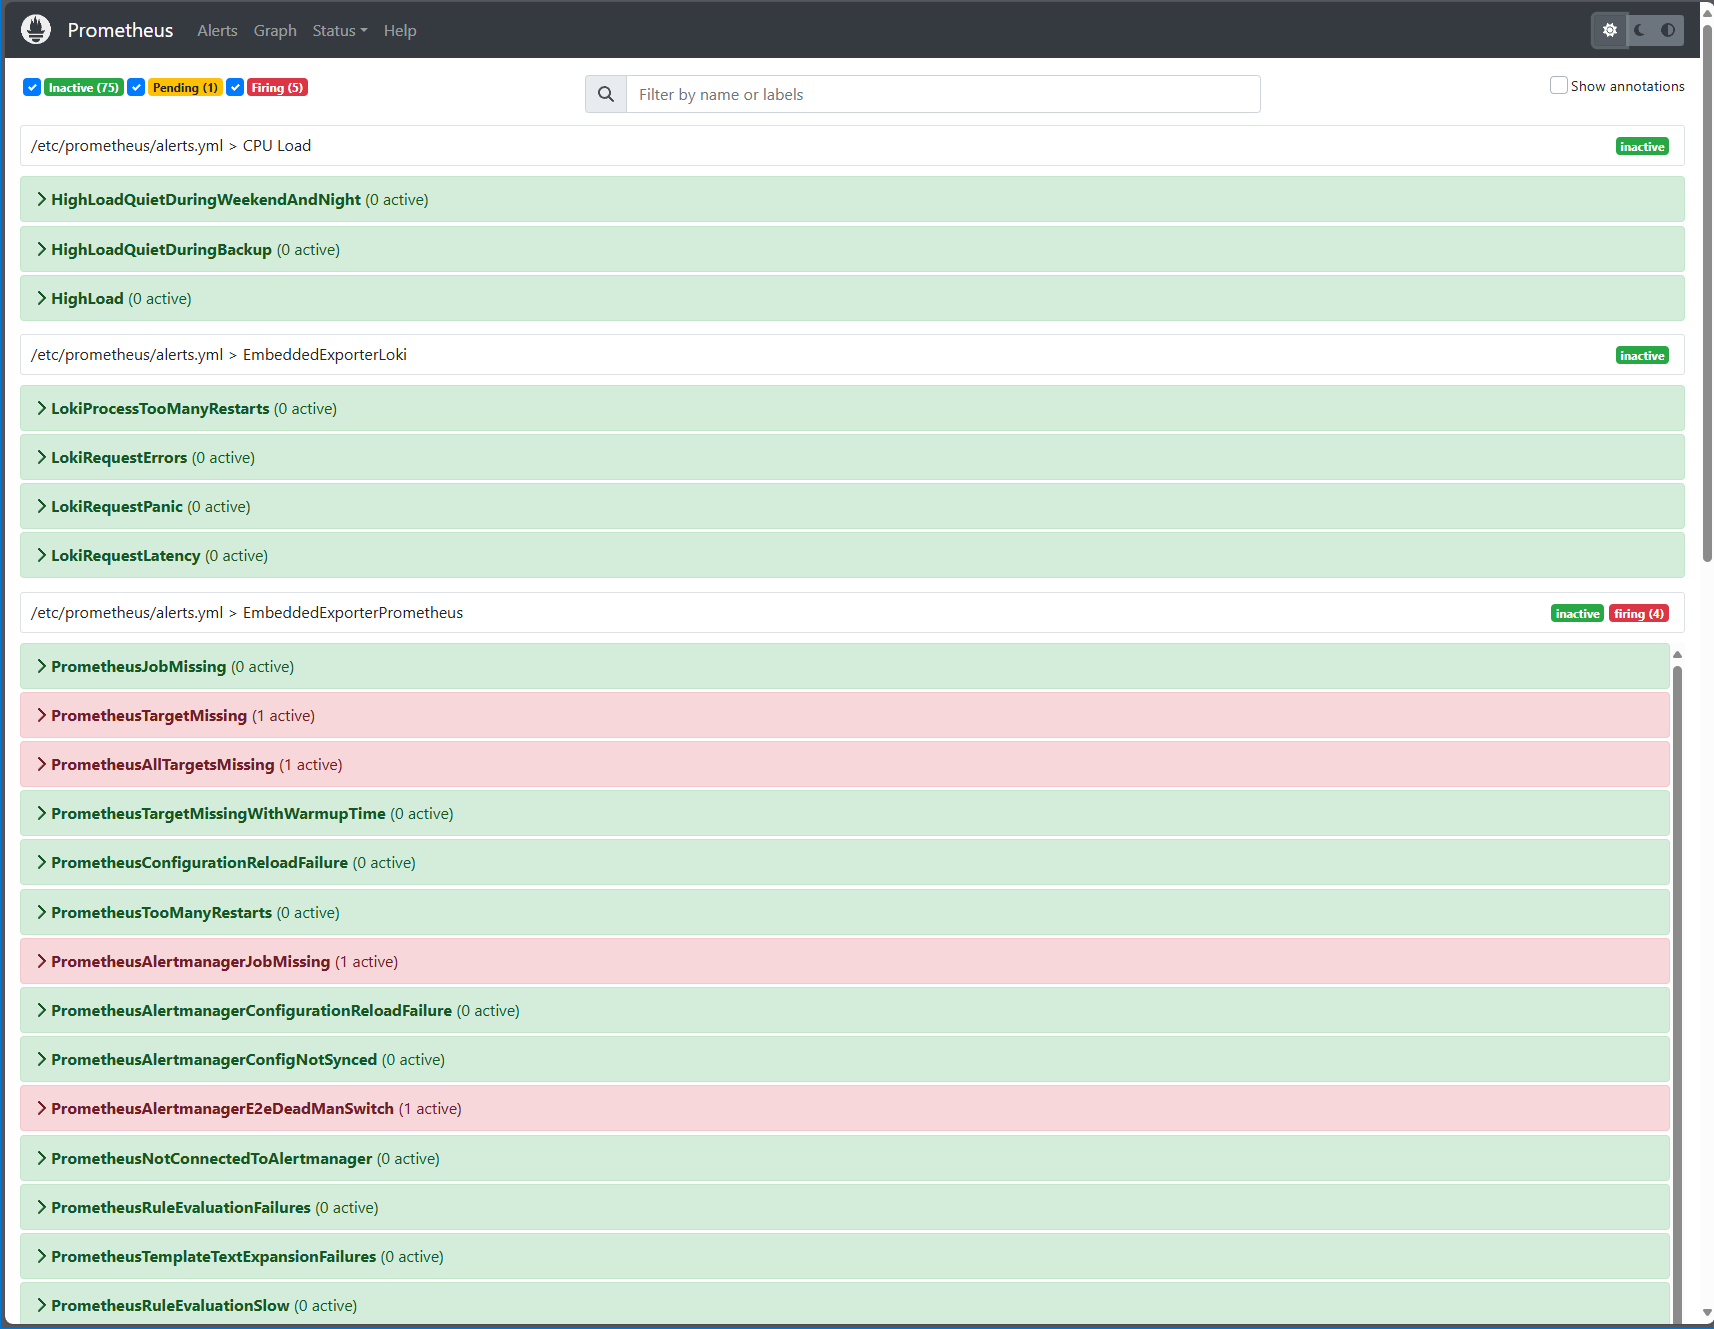Expand PrometheusJobMissing rule
The width and height of the screenshot is (1714, 1329).
pyautogui.click(x=845, y=666)
